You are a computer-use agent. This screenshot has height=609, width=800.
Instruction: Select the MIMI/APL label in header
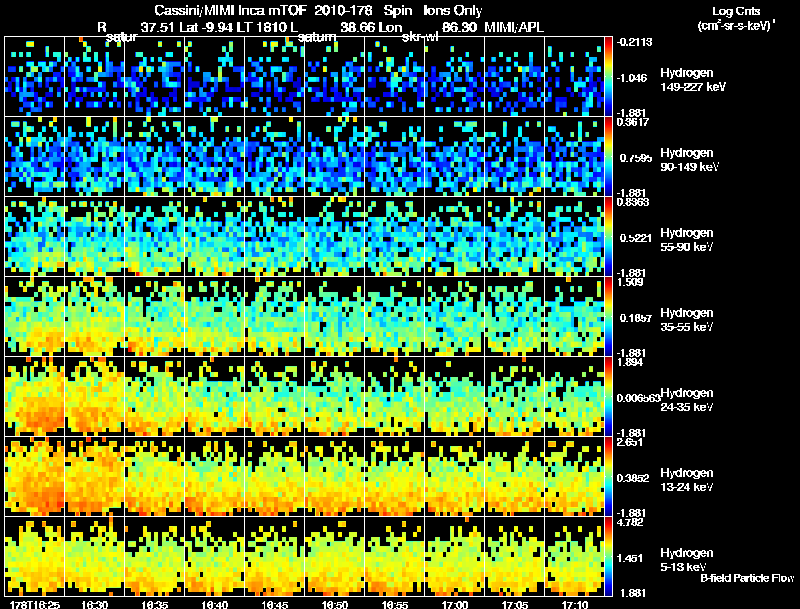(x=514, y=27)
